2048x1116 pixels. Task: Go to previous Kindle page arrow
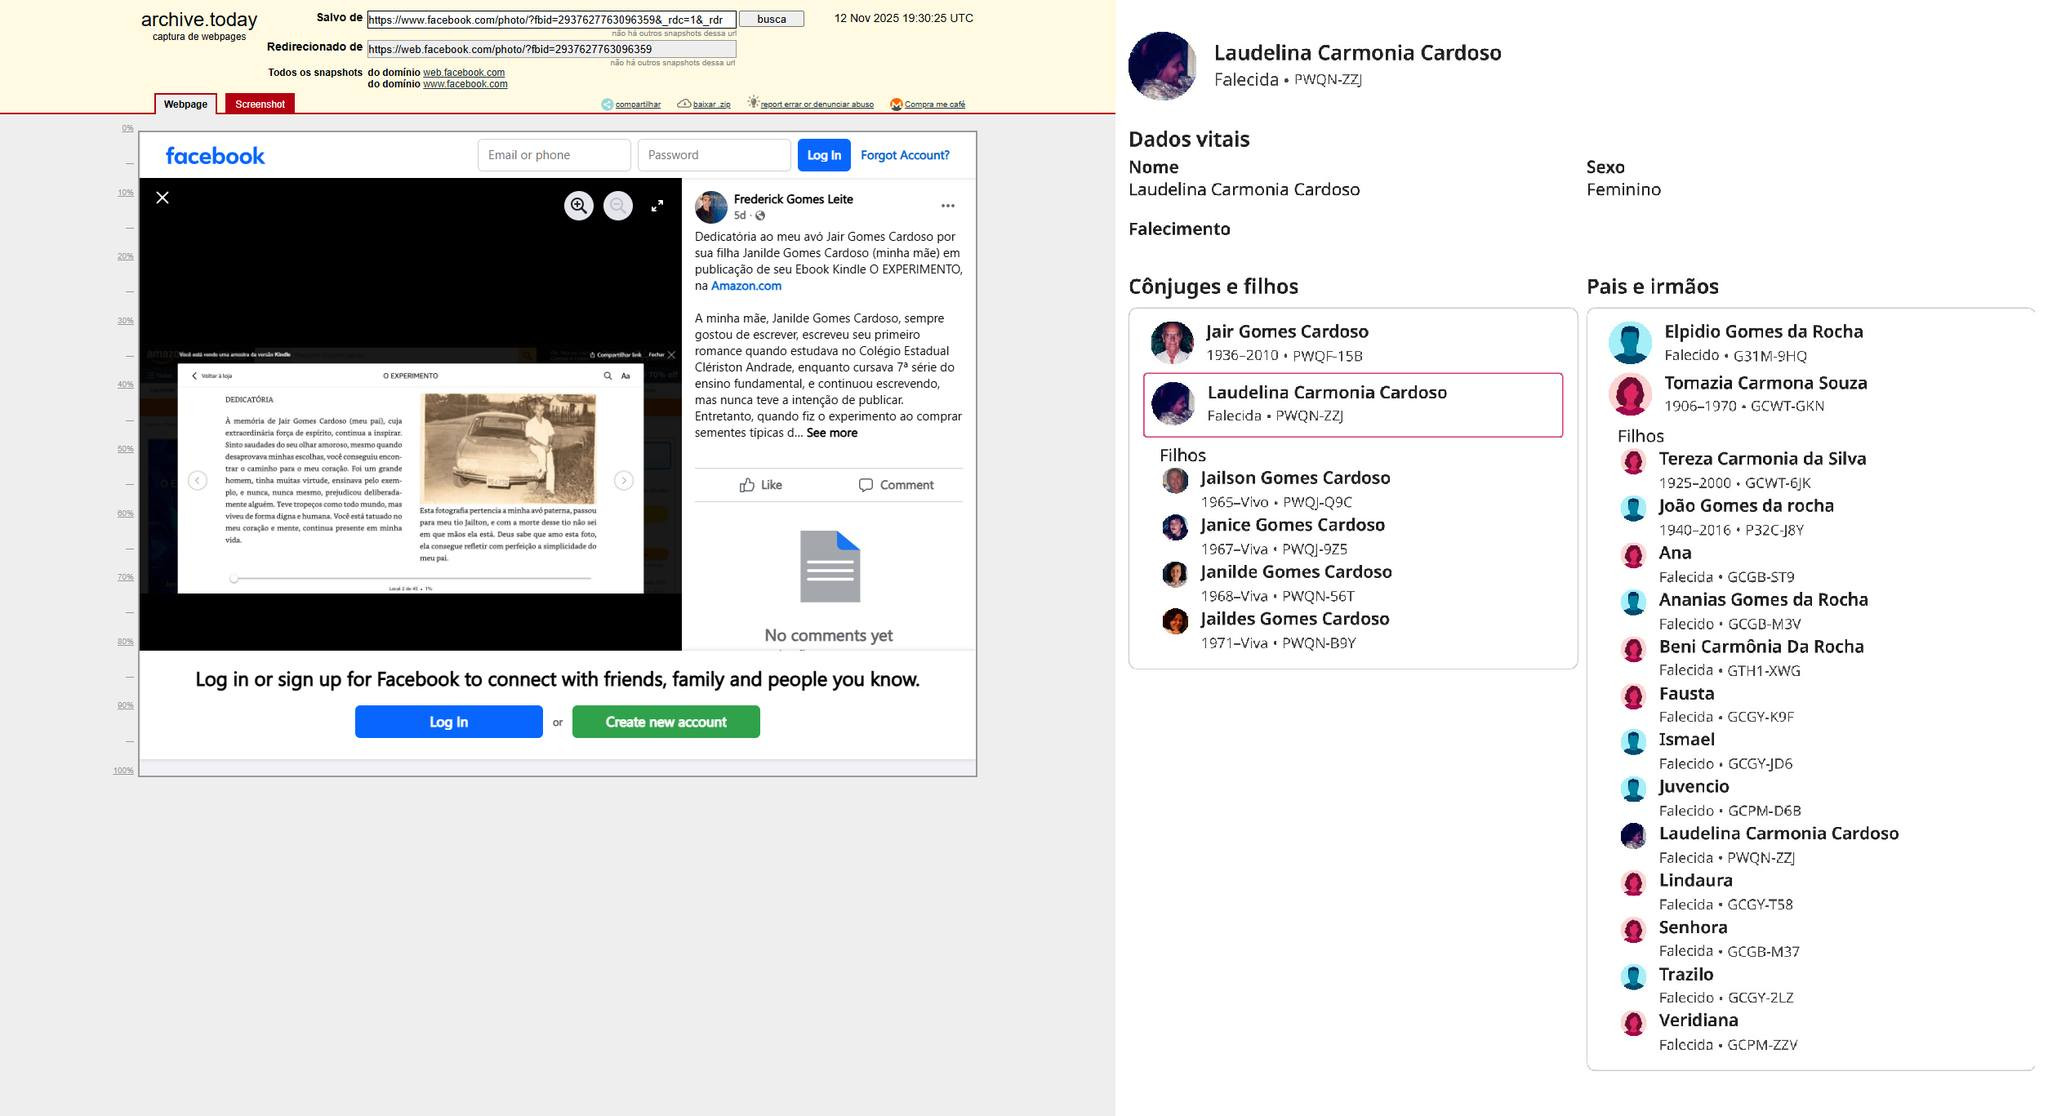click(x=198, y=481)
